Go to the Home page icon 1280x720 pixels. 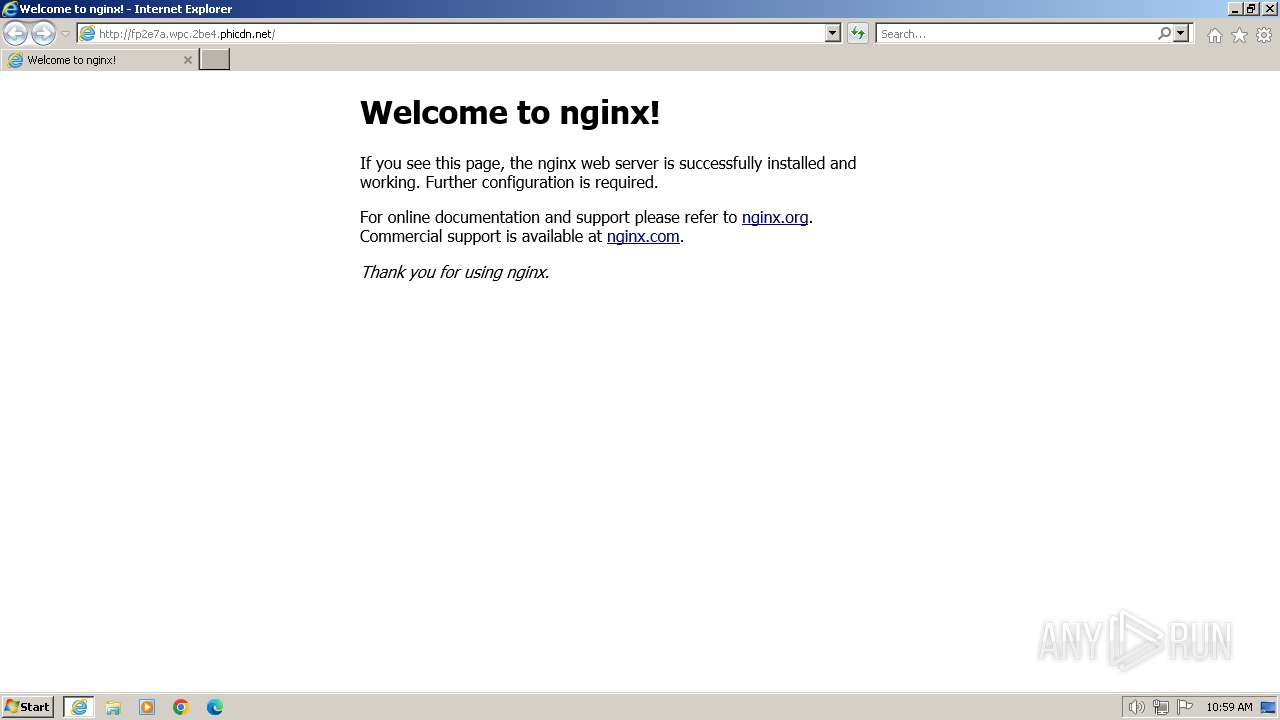point(1214,35)
